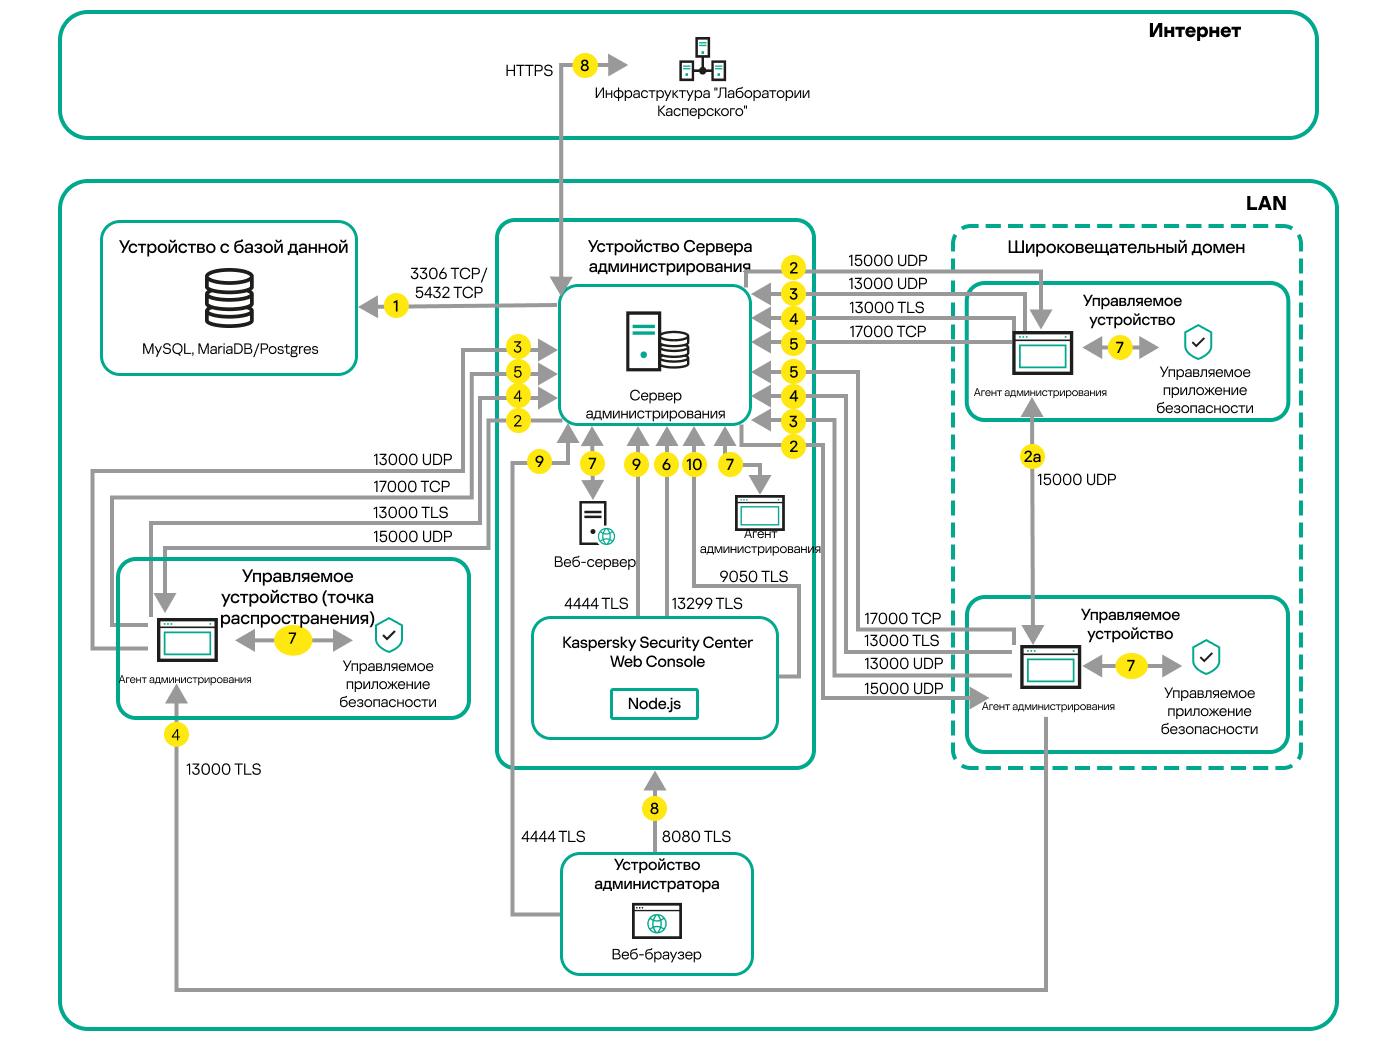Select the yellow "10" circle

click(x=694, y=464)
